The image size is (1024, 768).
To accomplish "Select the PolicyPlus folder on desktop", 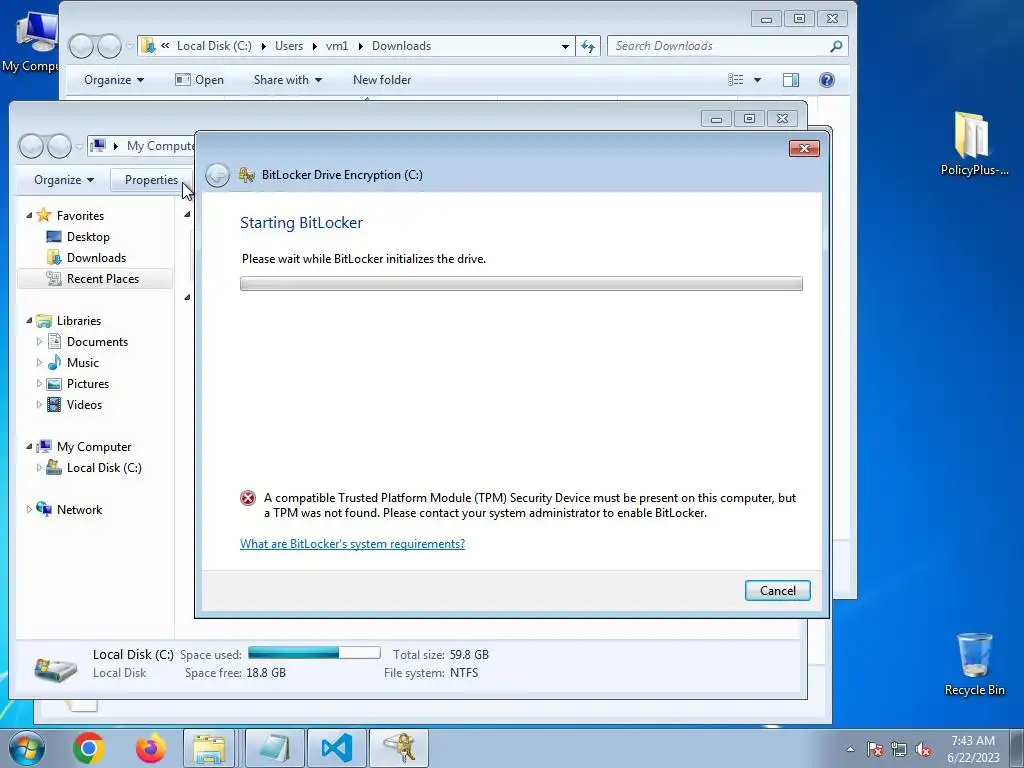I will (974, 144).
